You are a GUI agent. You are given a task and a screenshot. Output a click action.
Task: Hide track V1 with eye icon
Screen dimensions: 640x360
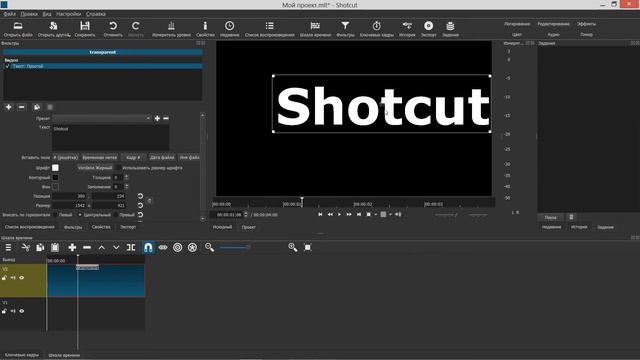pos(22,311)
